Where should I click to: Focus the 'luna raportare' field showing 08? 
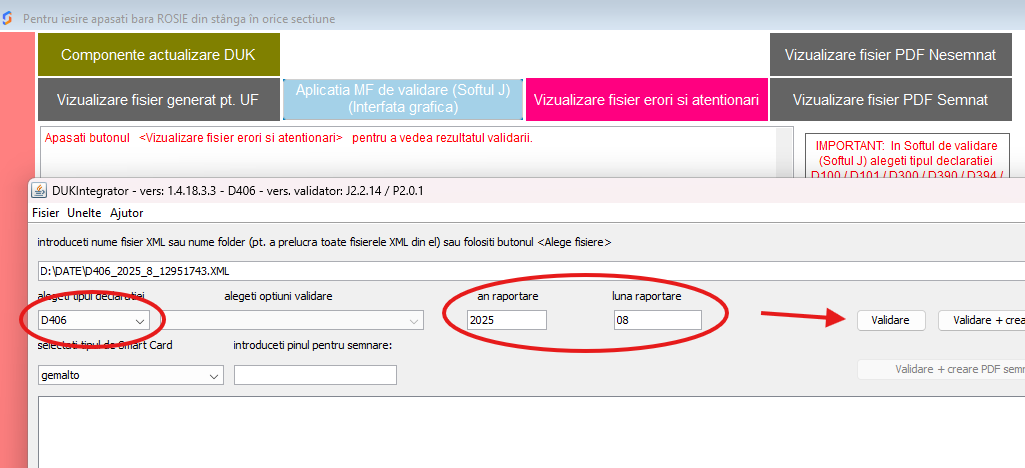tap(657, 320)
